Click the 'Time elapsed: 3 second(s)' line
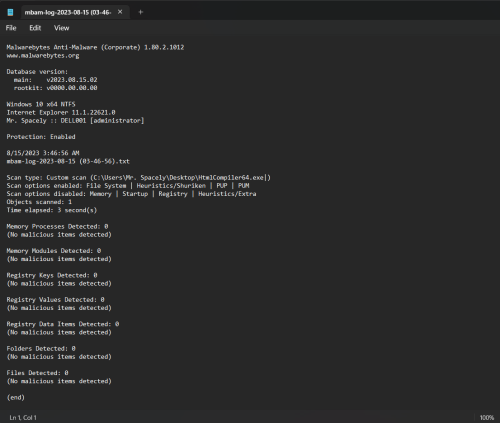Image resolution: width=500 pixels, height=423 pixels. point(52,210)
